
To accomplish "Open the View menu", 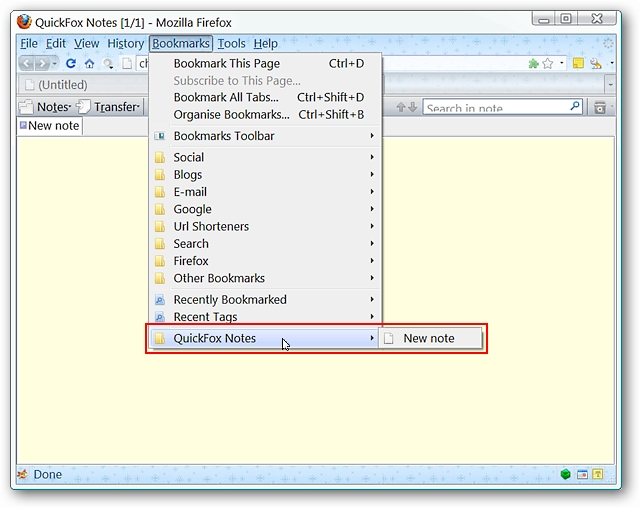I will (87, 44).
